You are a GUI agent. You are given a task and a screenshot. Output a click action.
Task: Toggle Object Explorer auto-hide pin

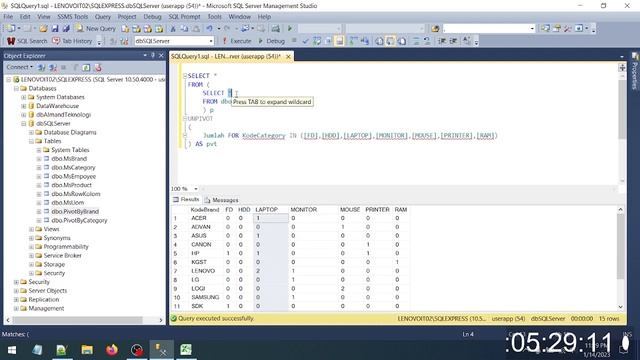(153, 55)
